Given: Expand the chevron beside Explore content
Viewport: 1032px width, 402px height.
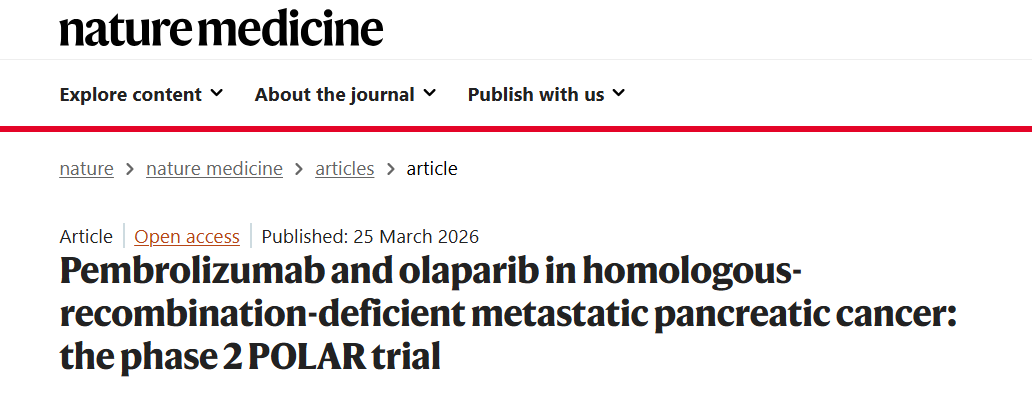Looking at the screenshot, I should [216, 94].
